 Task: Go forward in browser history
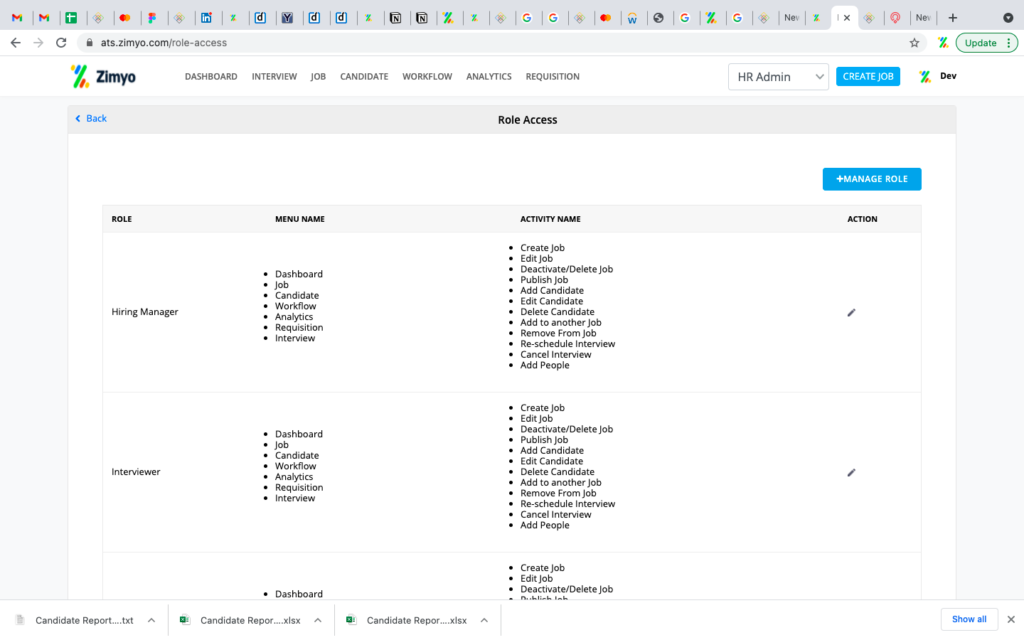[39, 42]
